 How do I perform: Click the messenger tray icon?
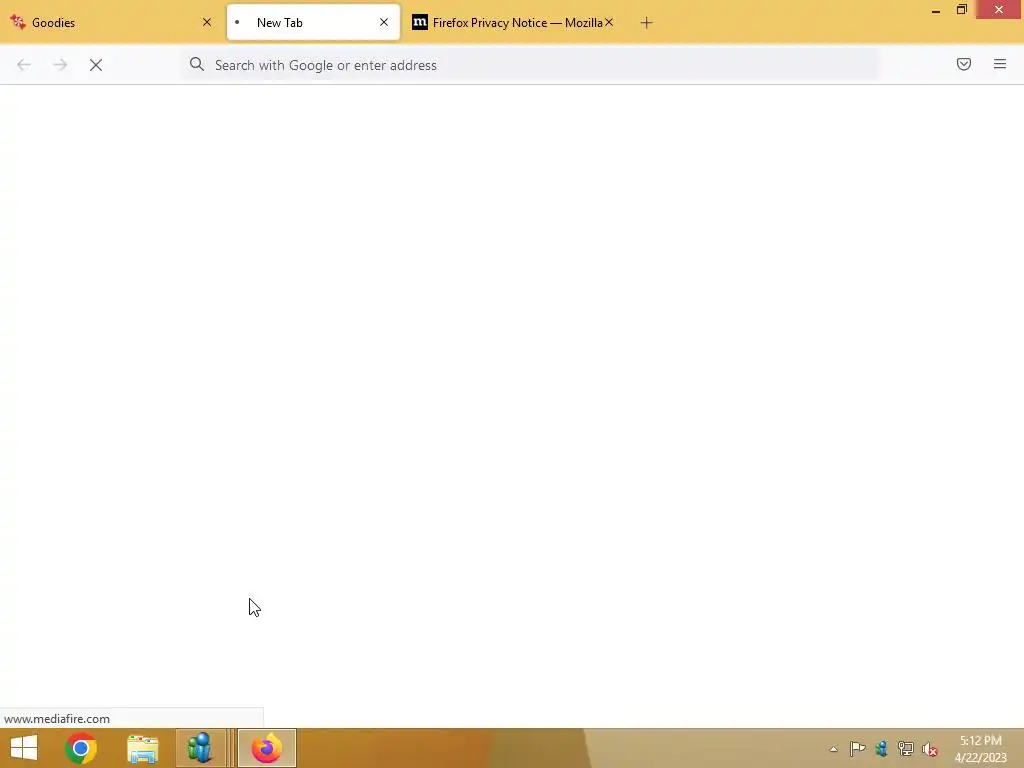point(882,749)
